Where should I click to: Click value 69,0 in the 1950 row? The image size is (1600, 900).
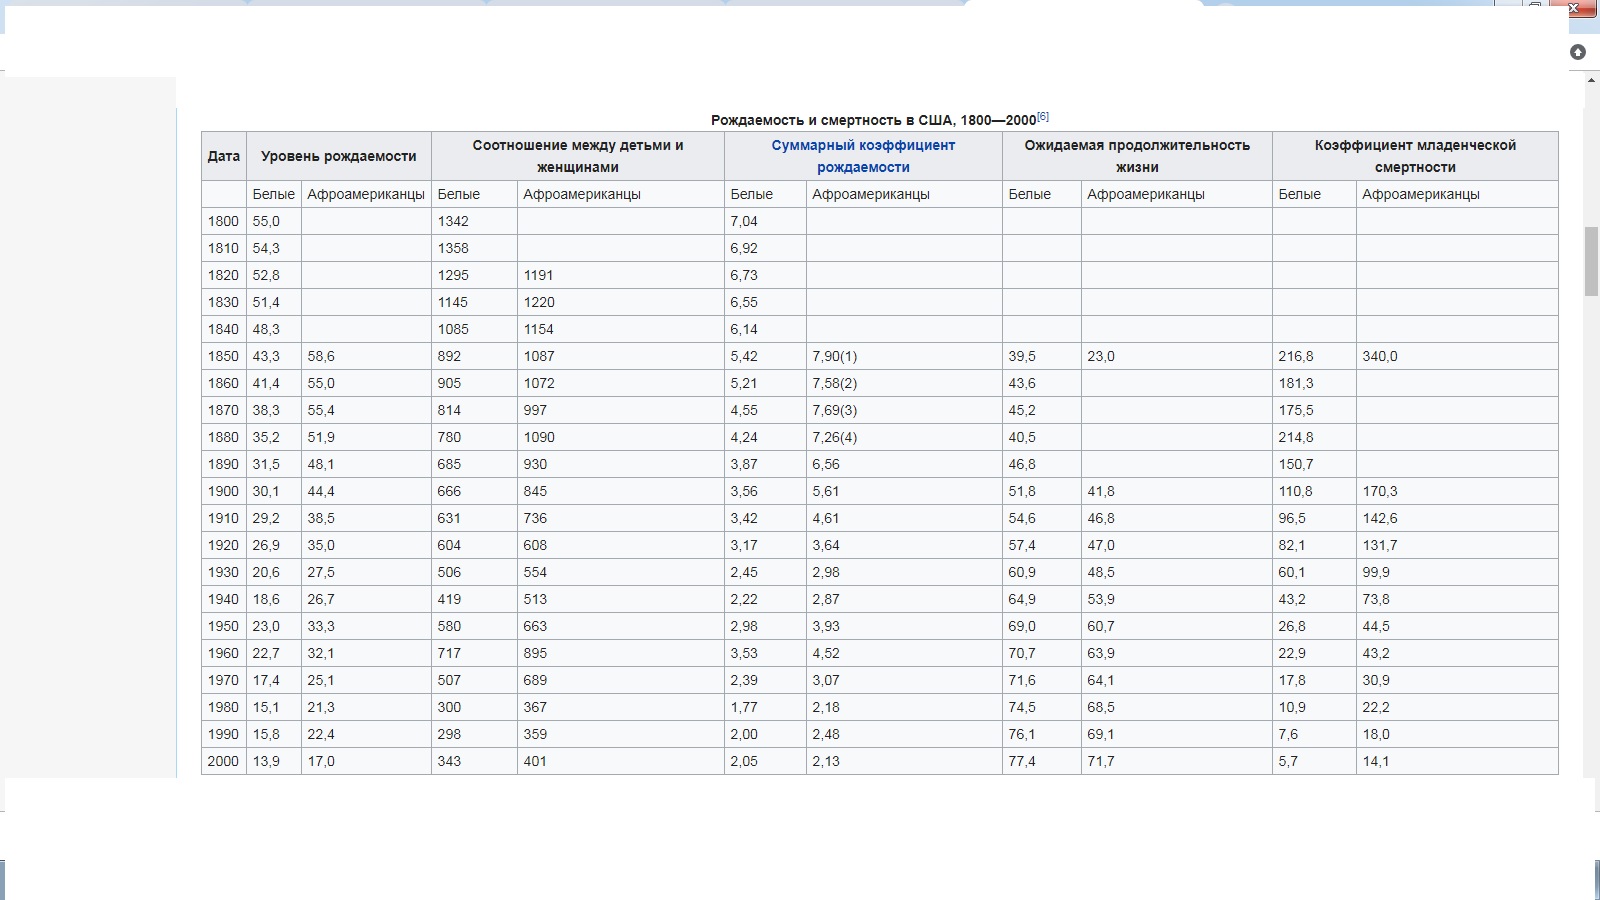pos(1022,626)
